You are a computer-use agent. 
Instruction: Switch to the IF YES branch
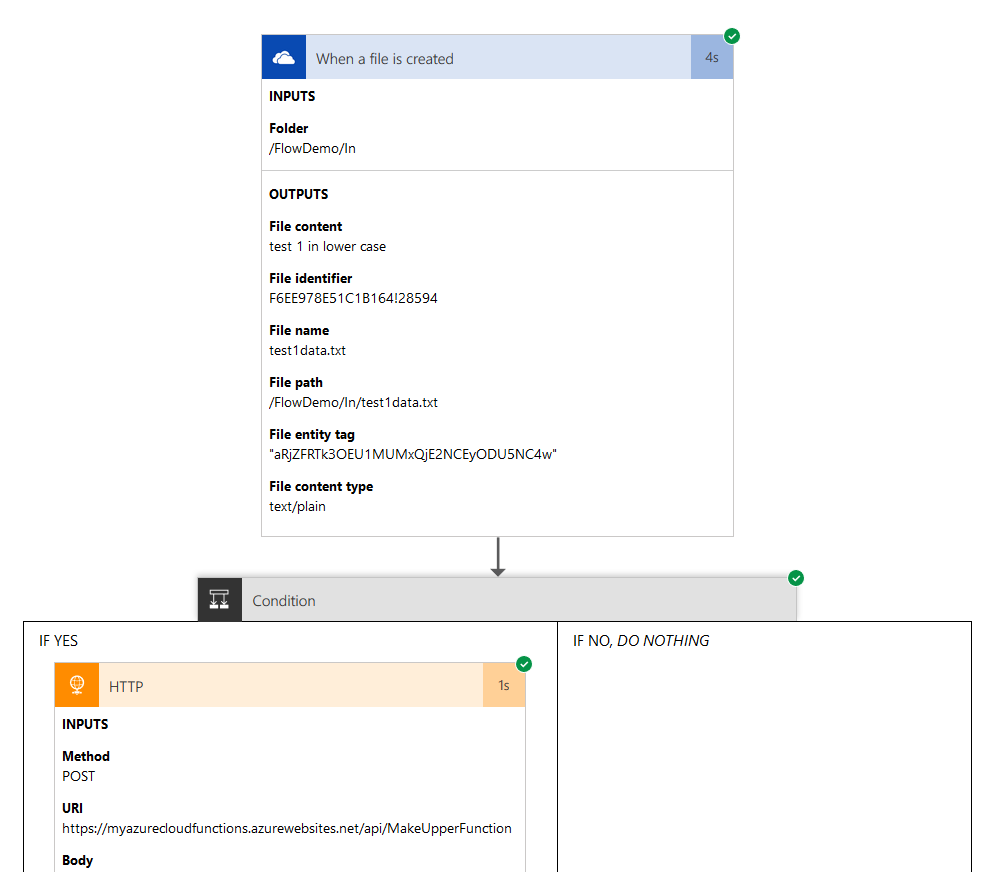point(58,640)
